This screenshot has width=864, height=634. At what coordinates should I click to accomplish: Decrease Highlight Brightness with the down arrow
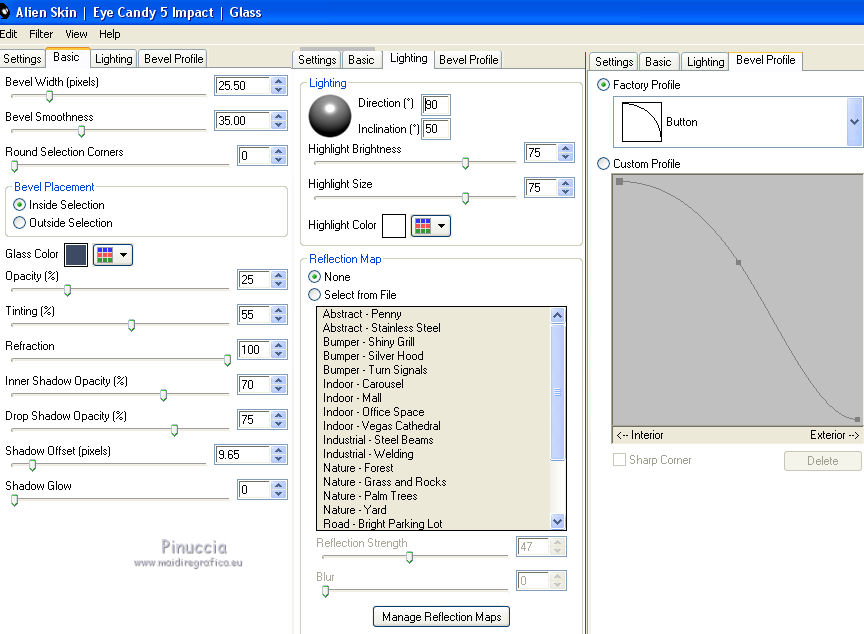pos(567,158)
